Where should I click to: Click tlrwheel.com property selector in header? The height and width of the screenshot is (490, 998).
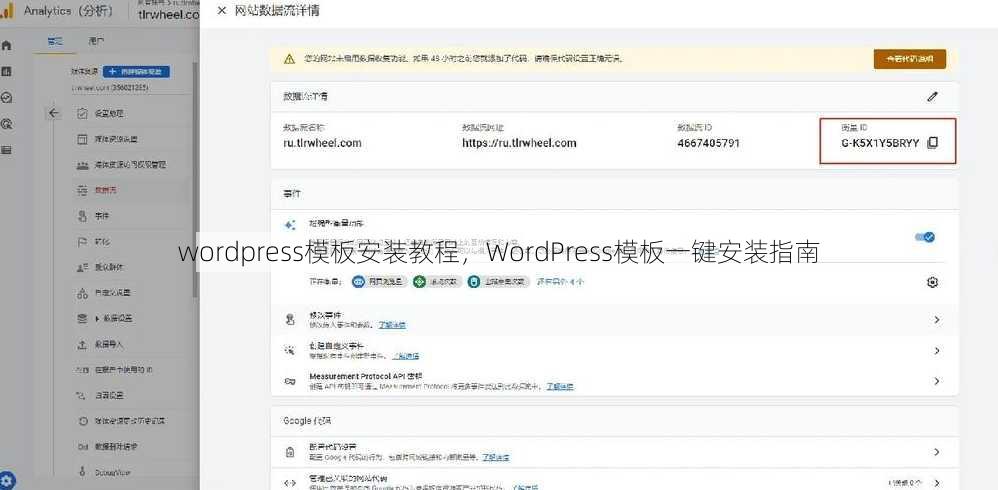169,15
